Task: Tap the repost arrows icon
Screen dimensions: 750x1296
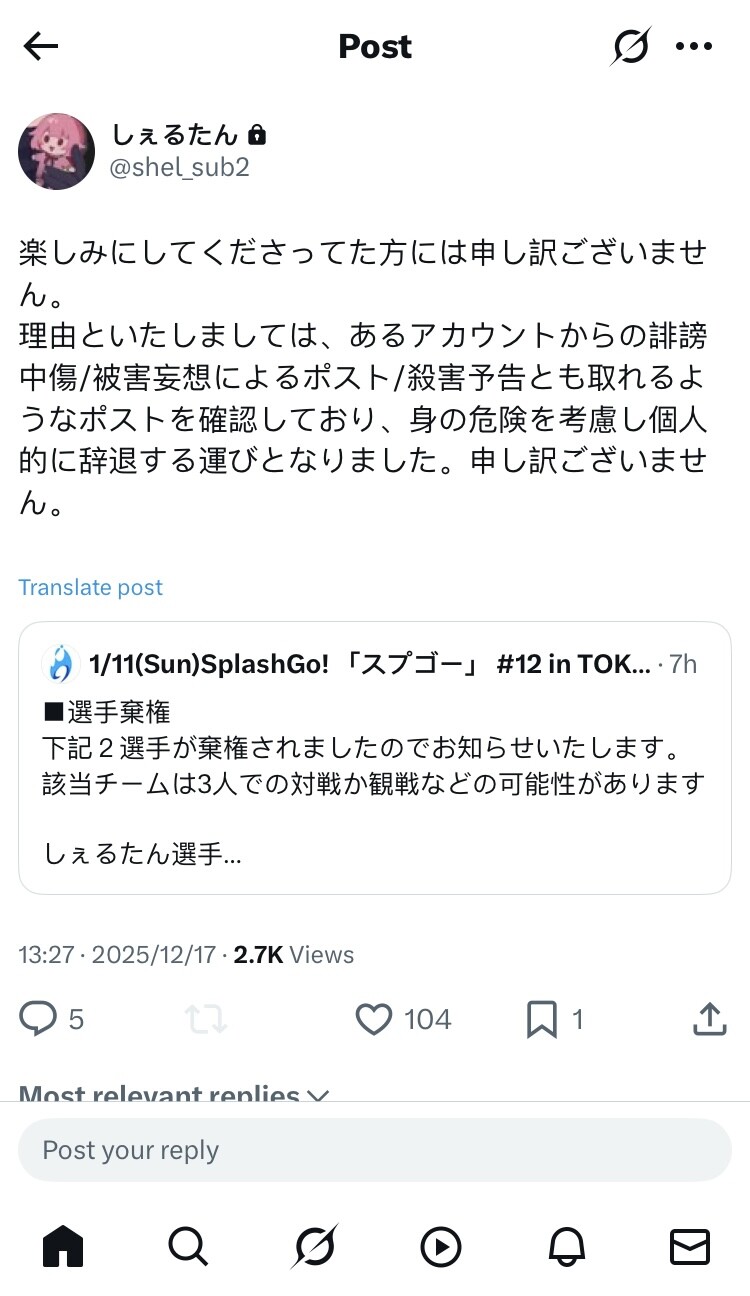Action: (206, 1019)
